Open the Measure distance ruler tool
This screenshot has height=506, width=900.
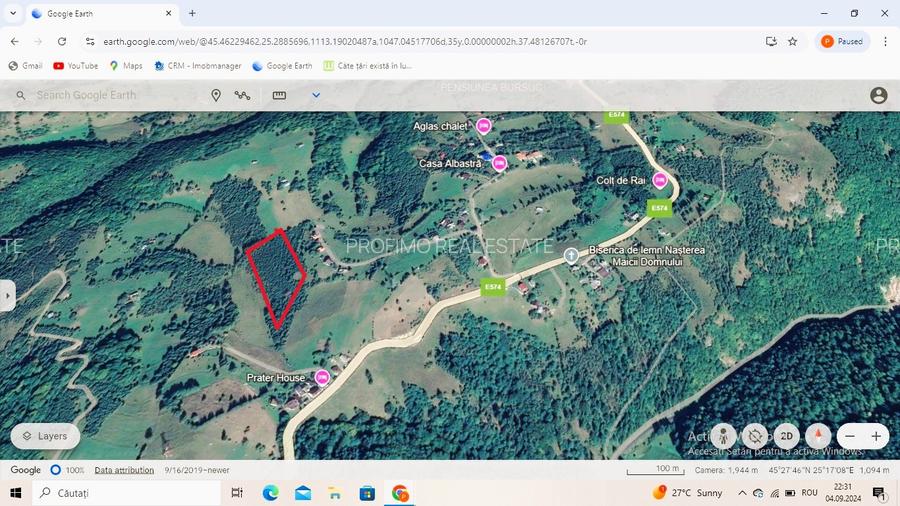pos(279,95)
